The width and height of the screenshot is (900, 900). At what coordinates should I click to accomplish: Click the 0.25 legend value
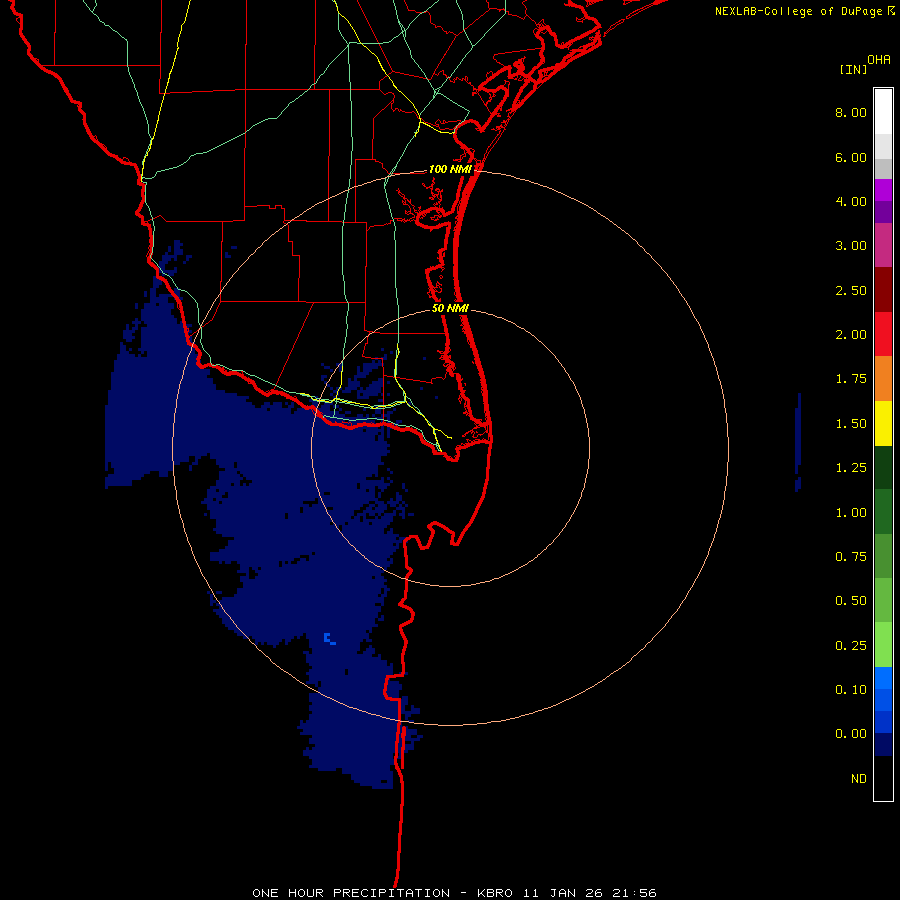click(851, 646)
